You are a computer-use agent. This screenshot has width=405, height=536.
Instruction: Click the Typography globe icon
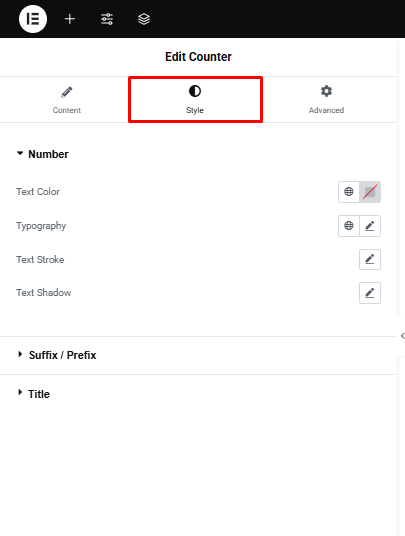(349, 226)
